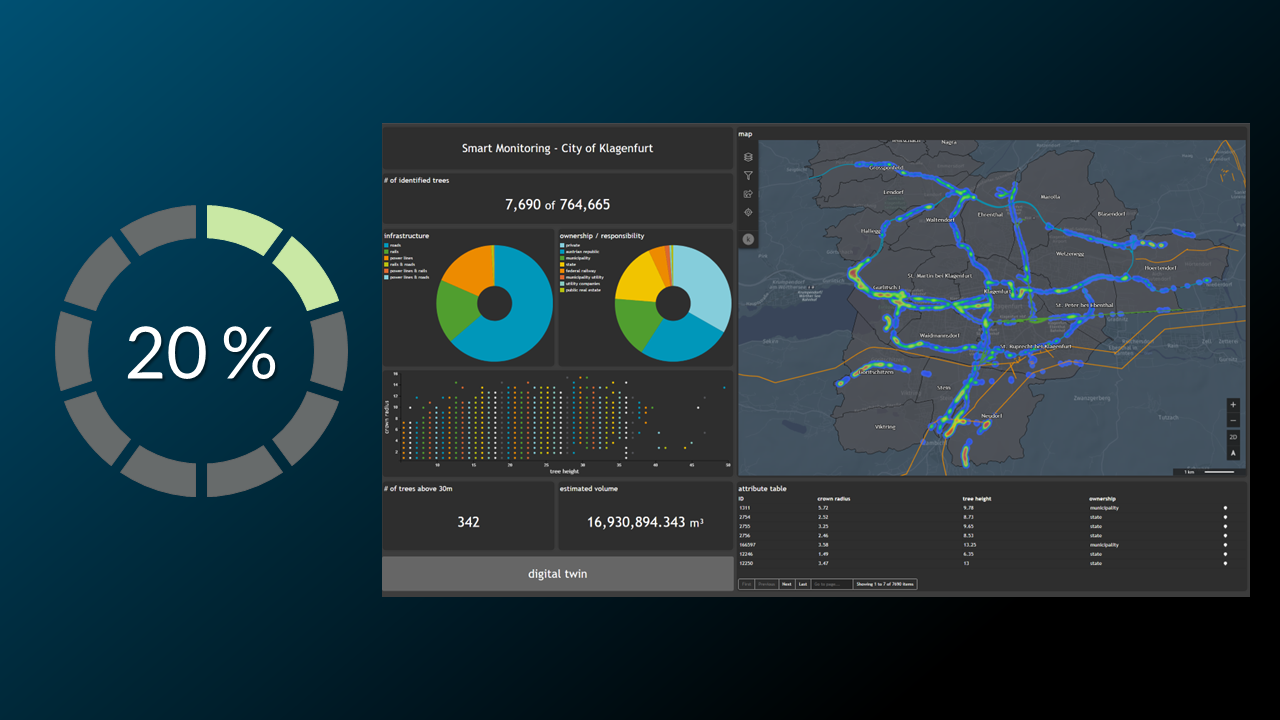Click 'Smart Monitoring - City of Klagenfurt' title
Screen dimensions: 1280x720
pos(557,148)
